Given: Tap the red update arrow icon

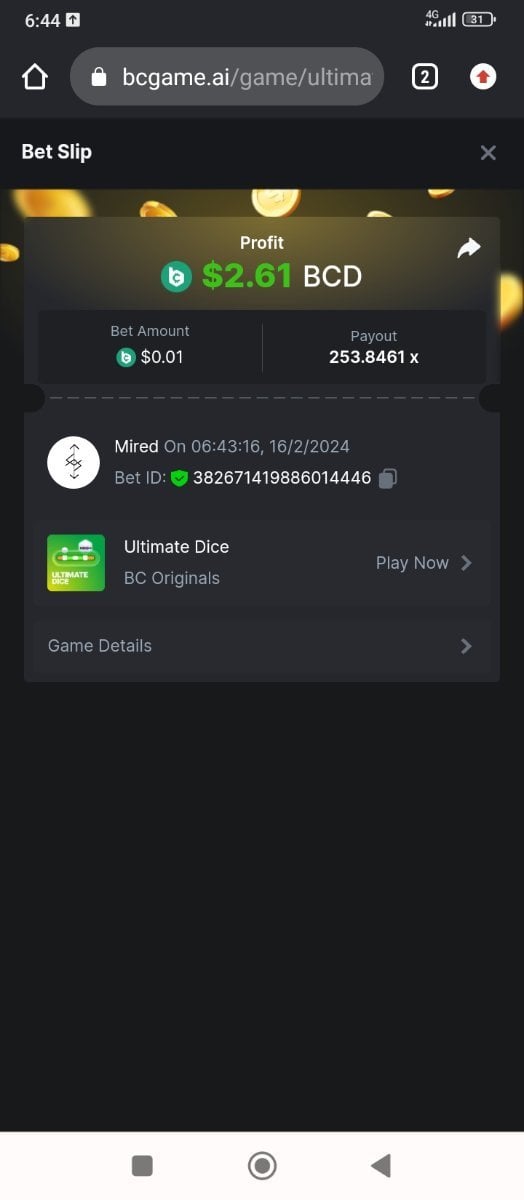Looking at the screenshot, I should (x=483, y=77).
